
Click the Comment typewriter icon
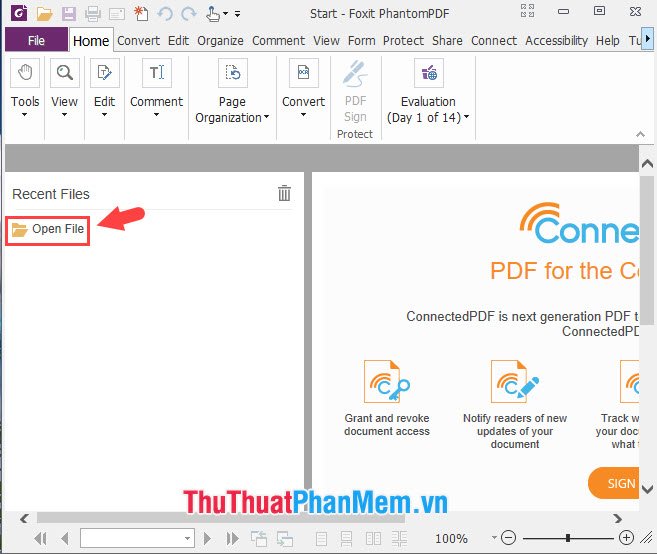pos(157,73)
